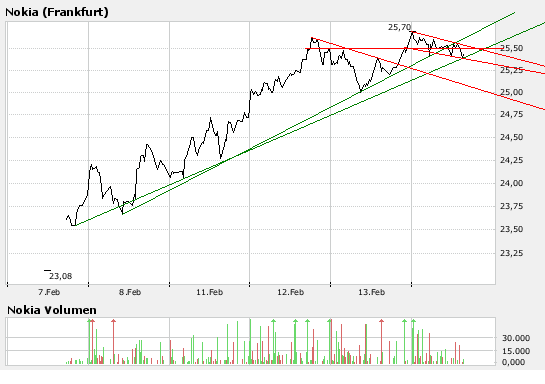Screen dimensions: 545x384
Task: Select the 25,25 price axis label
Action: pos(511,70)
